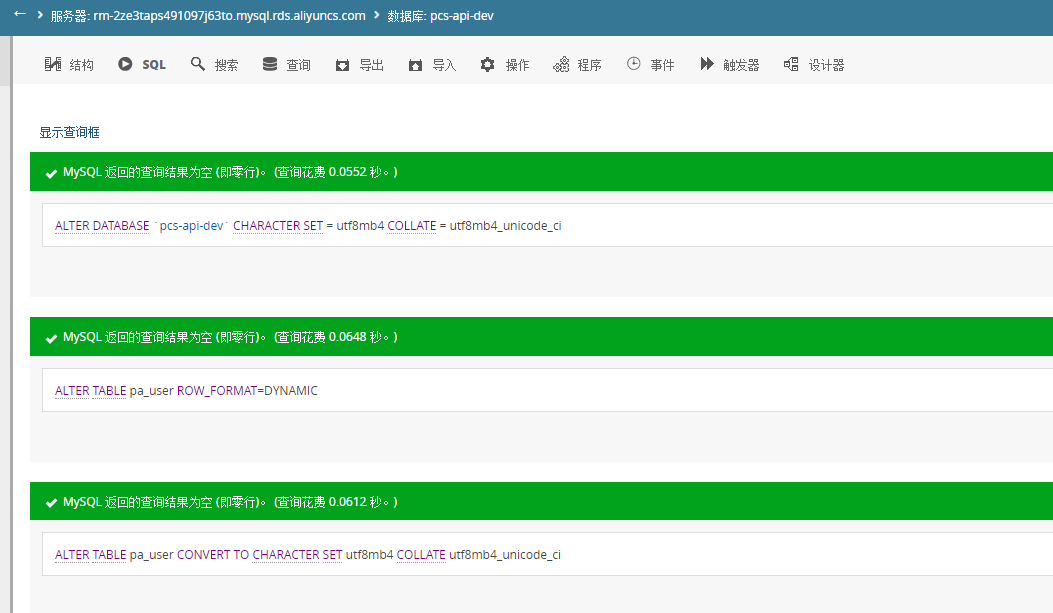Screen dimensions: 1053x613
Task: Open database pcs-api-dev breadcrumb link
Action: tap(441, 15)
